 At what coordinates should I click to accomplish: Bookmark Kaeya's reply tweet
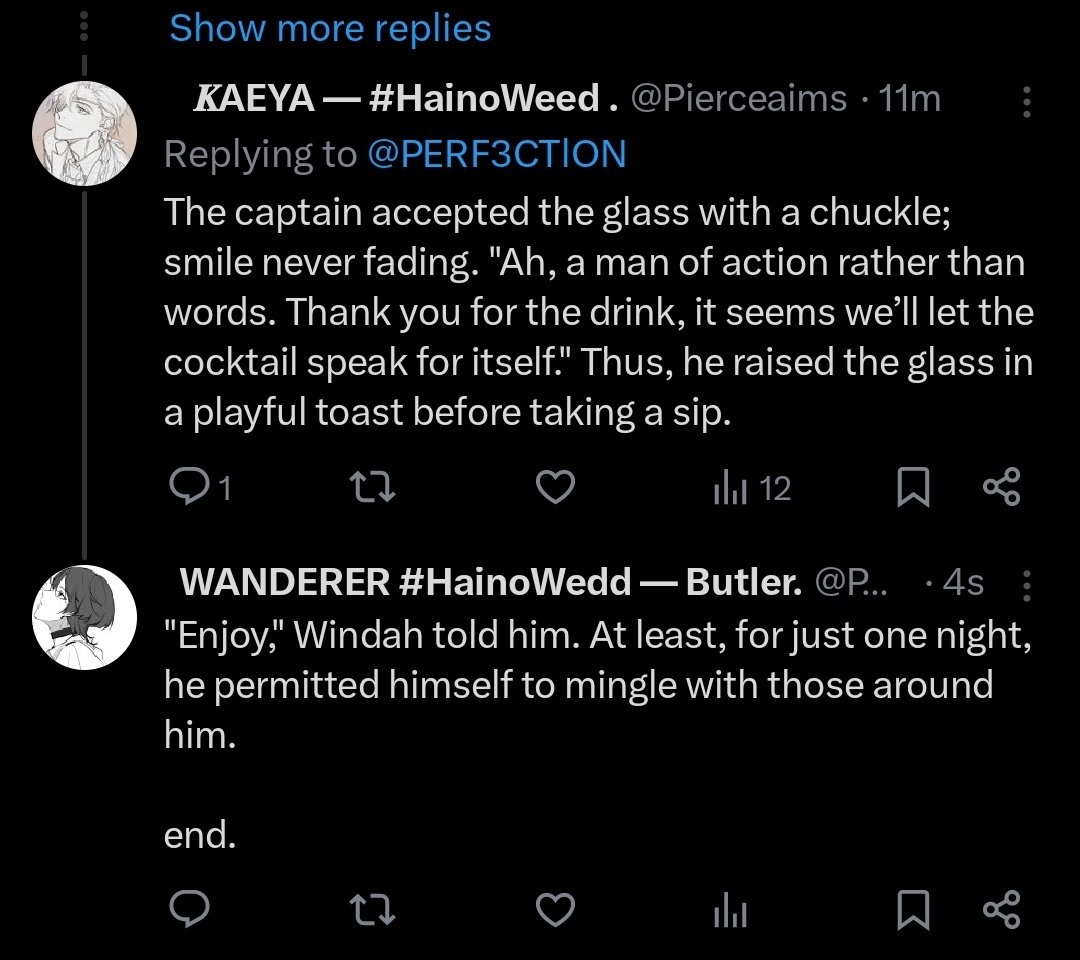tap(913, 487)
